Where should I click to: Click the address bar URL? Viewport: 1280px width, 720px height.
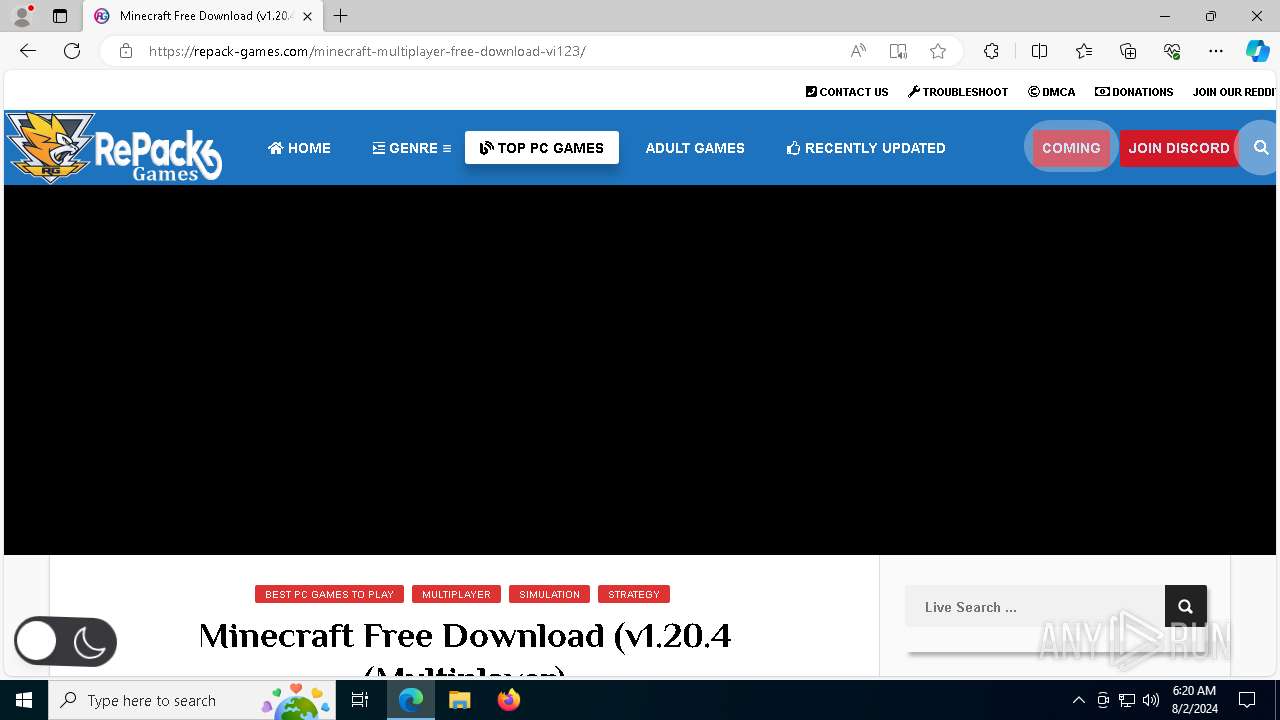coord(367,51)
